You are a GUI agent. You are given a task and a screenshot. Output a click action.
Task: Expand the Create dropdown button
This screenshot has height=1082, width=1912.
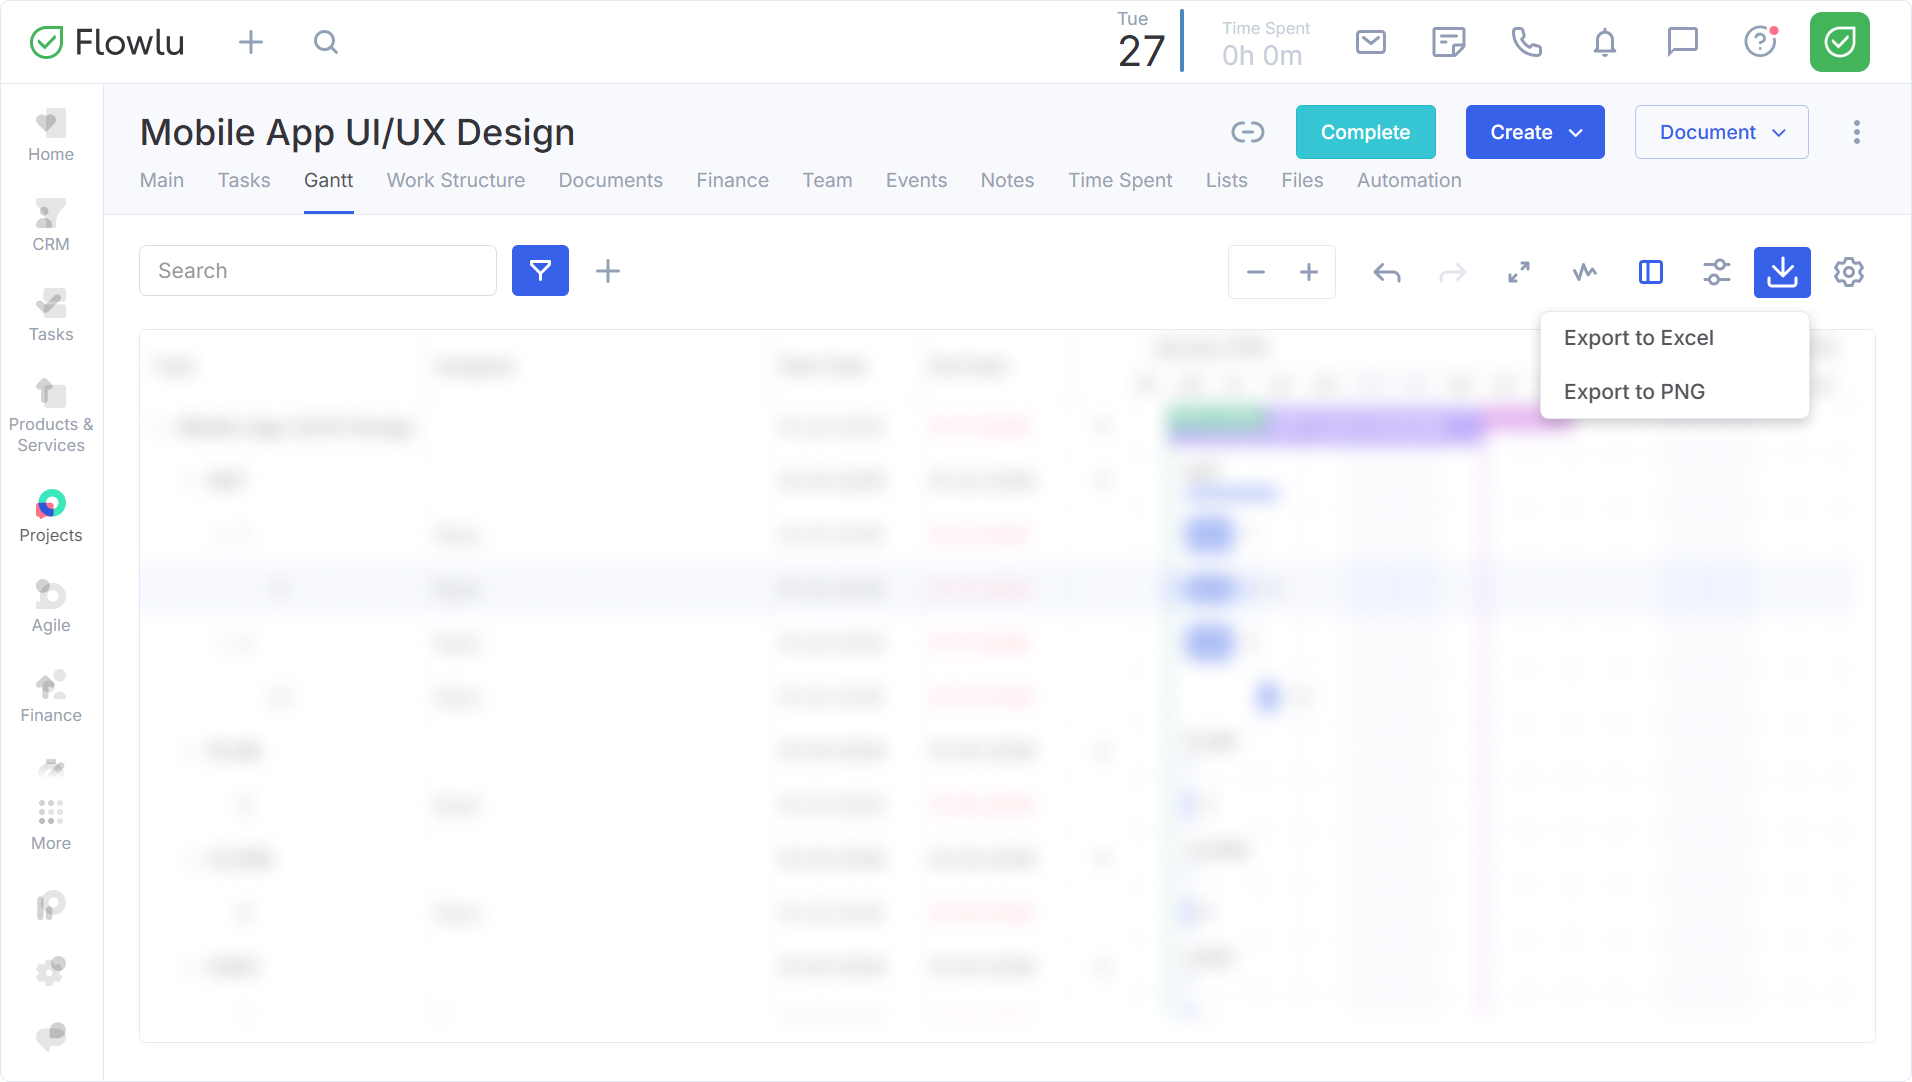click(x=1534, y=132)
